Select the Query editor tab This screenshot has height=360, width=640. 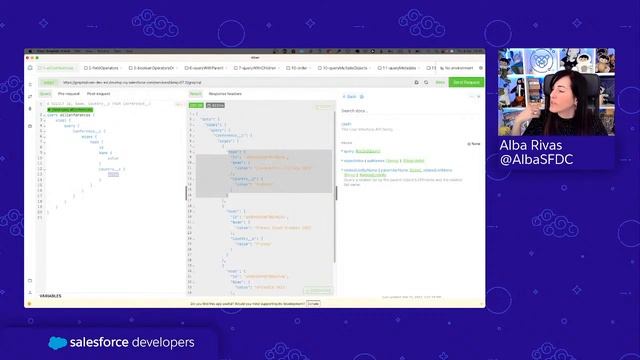click(45, 94)
